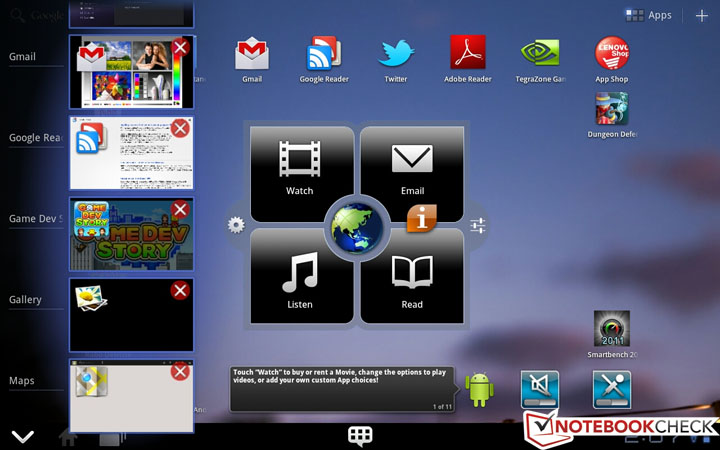Tap the plus add-to-home button
The image size is (720, 450).
(x=702, y=16)
